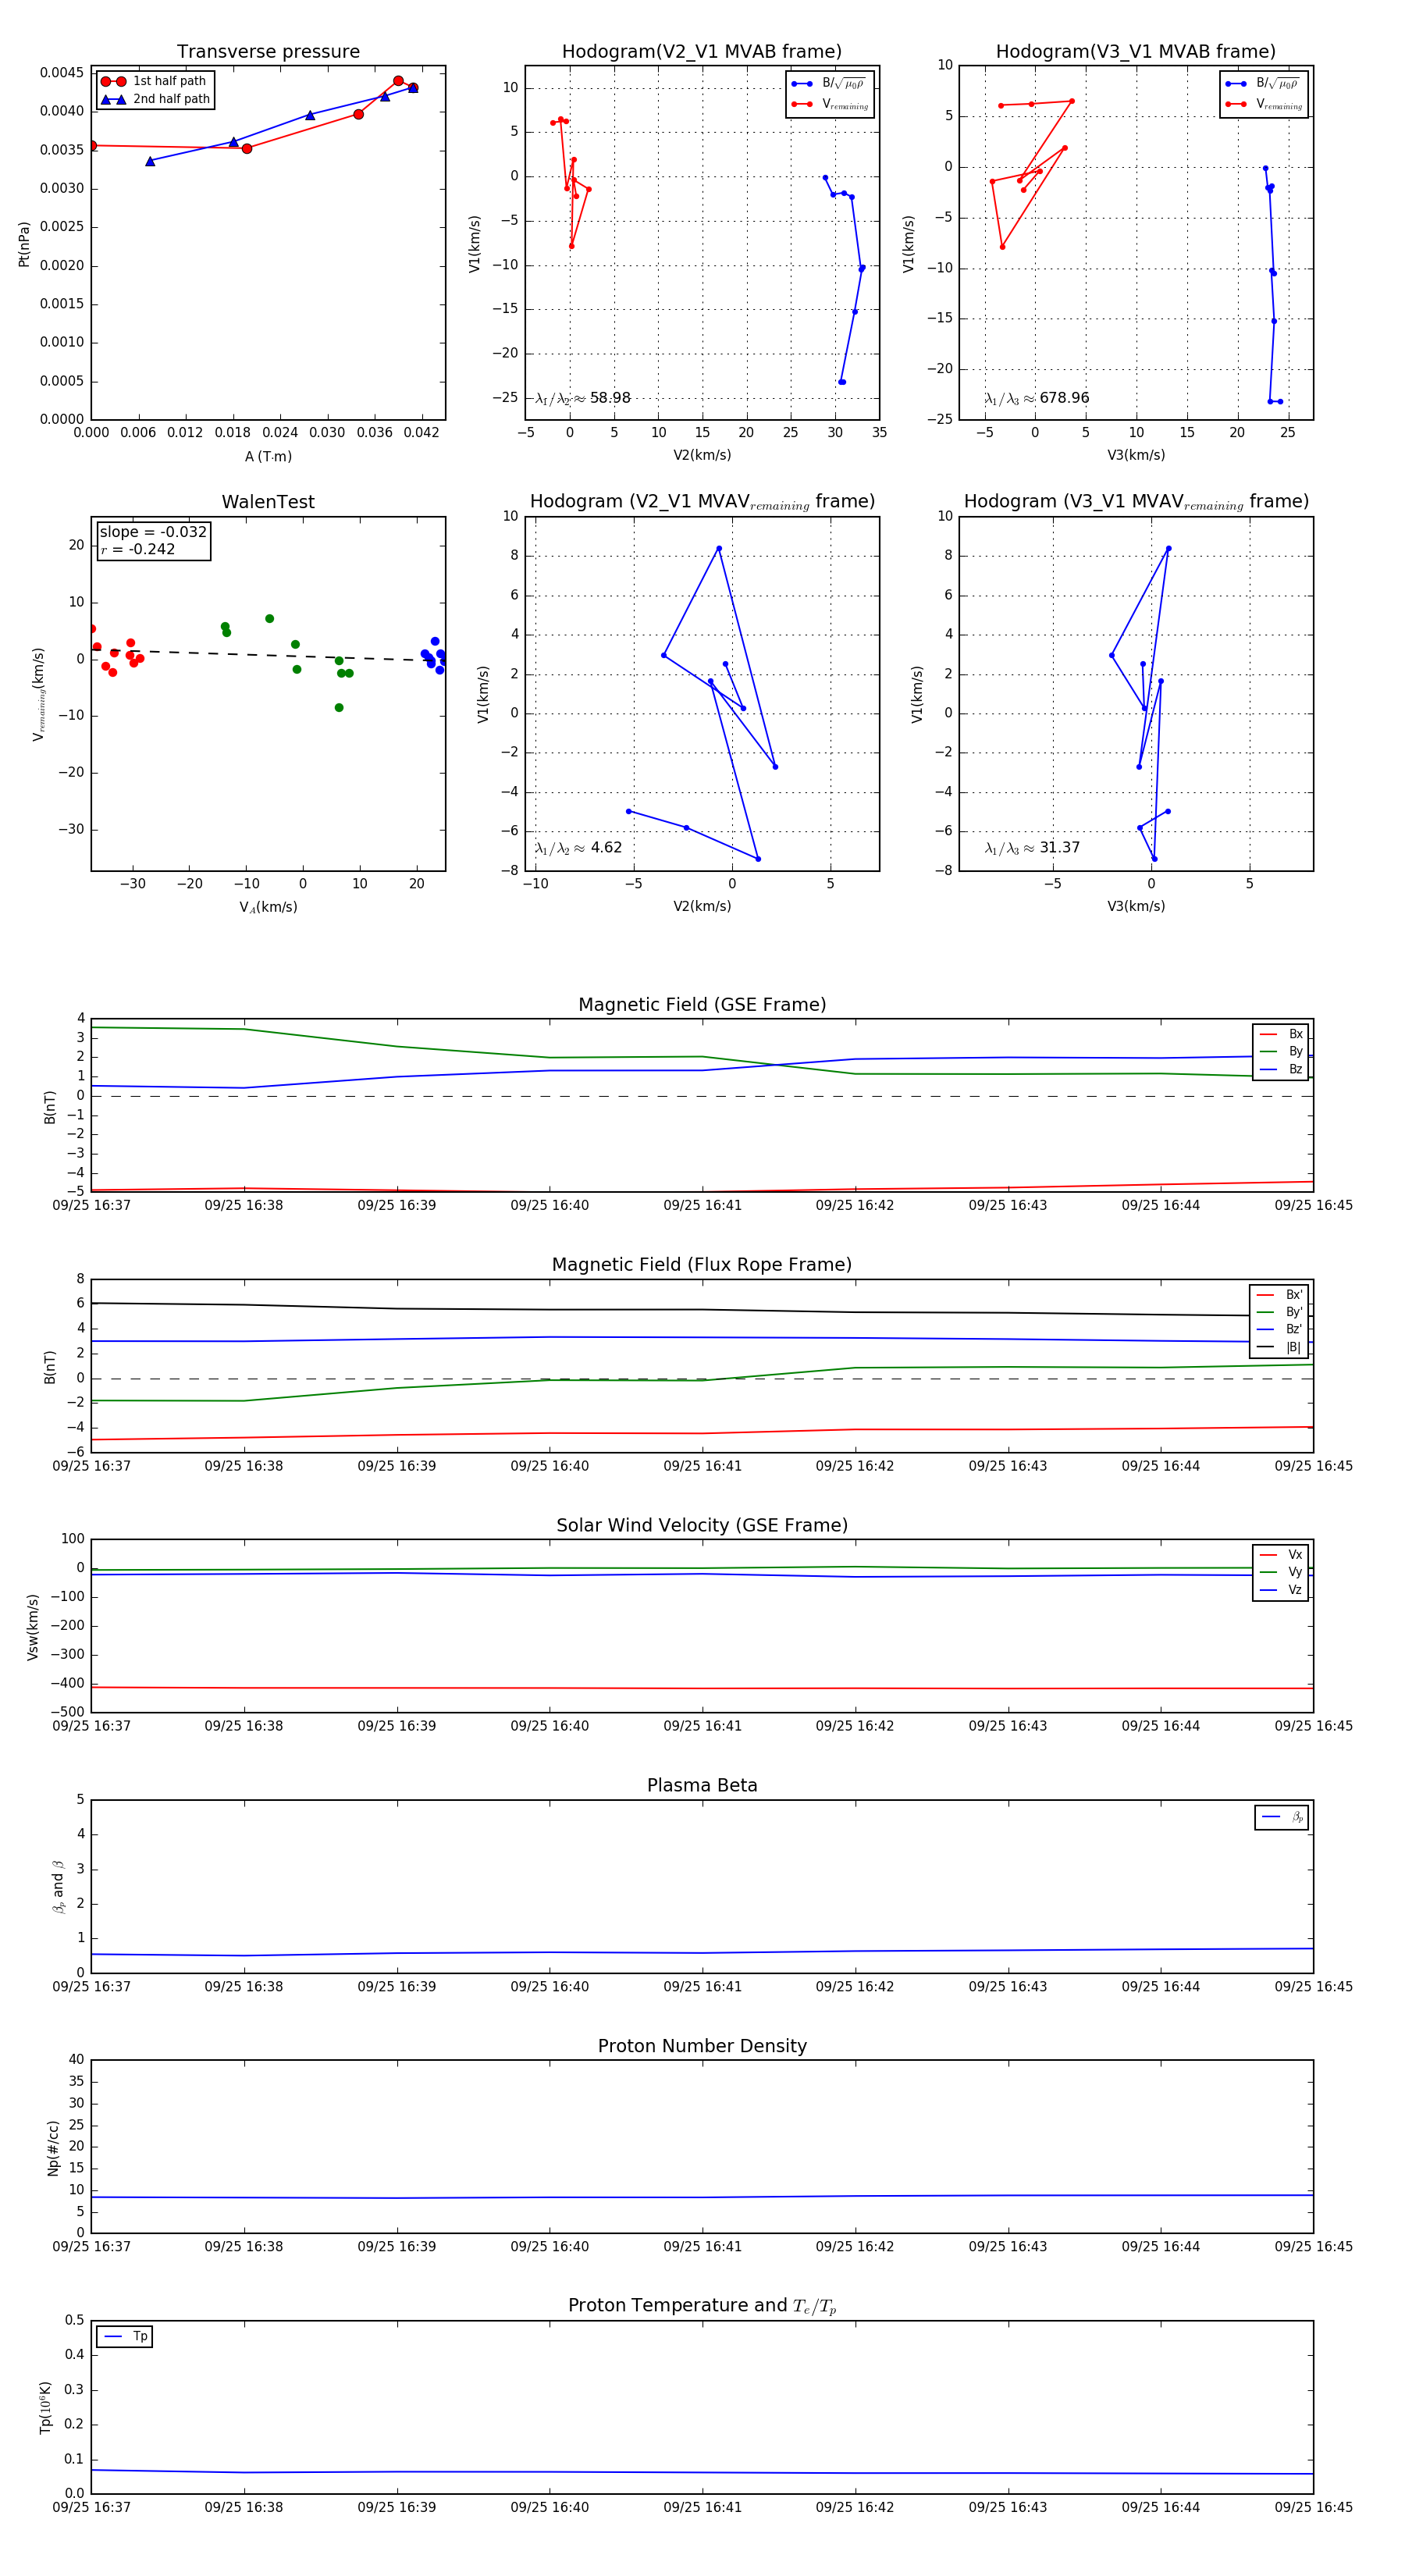The image size is (1405, 2576).
Task: Click the topmost point of V2_V1 MVAV hodogram
Action: point(719,548)
